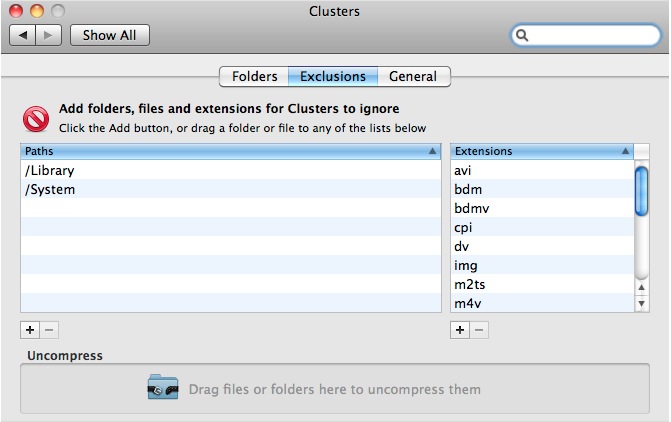This screenshot has width=671, height=422.
Task: Go forward with the right arrow button
Action: (49, 35)
